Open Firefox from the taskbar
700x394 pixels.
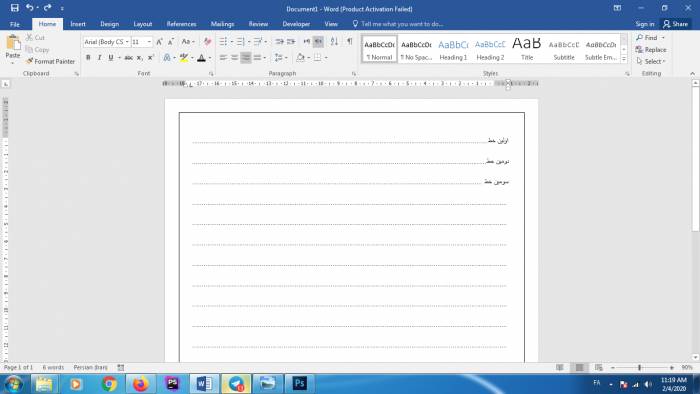(141, 384)
